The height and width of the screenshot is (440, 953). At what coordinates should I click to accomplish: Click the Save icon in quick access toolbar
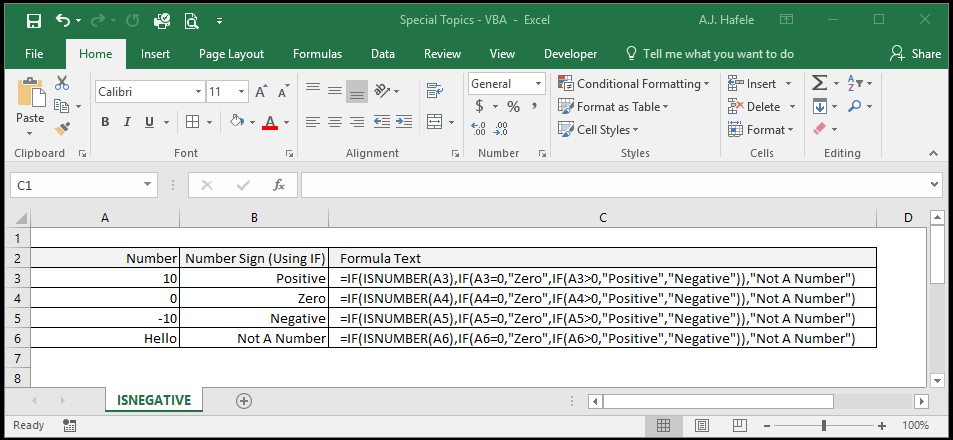click(x=34, y=21)
